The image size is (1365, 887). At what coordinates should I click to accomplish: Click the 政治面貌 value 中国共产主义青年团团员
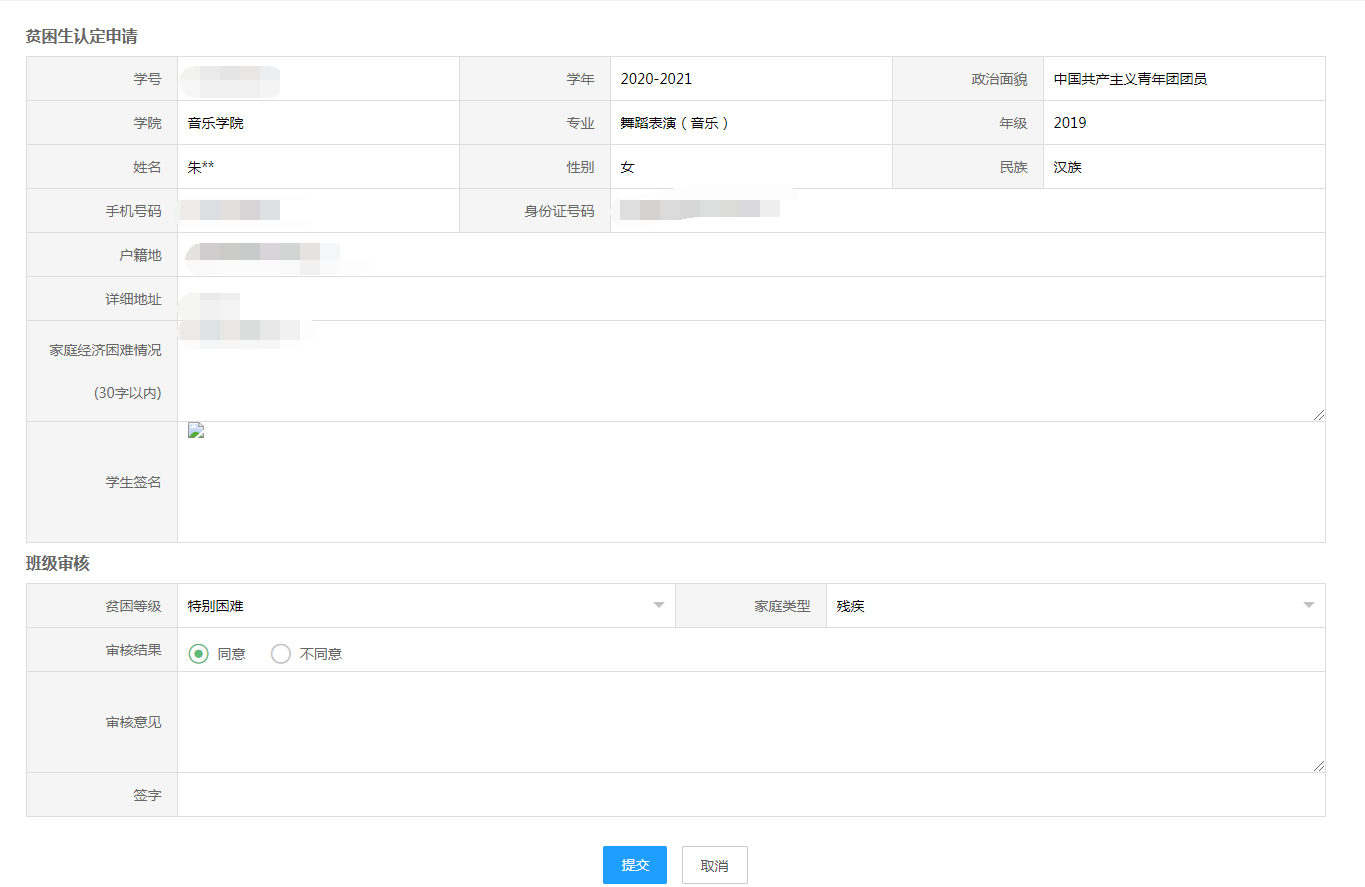[x=1130, y=79]
